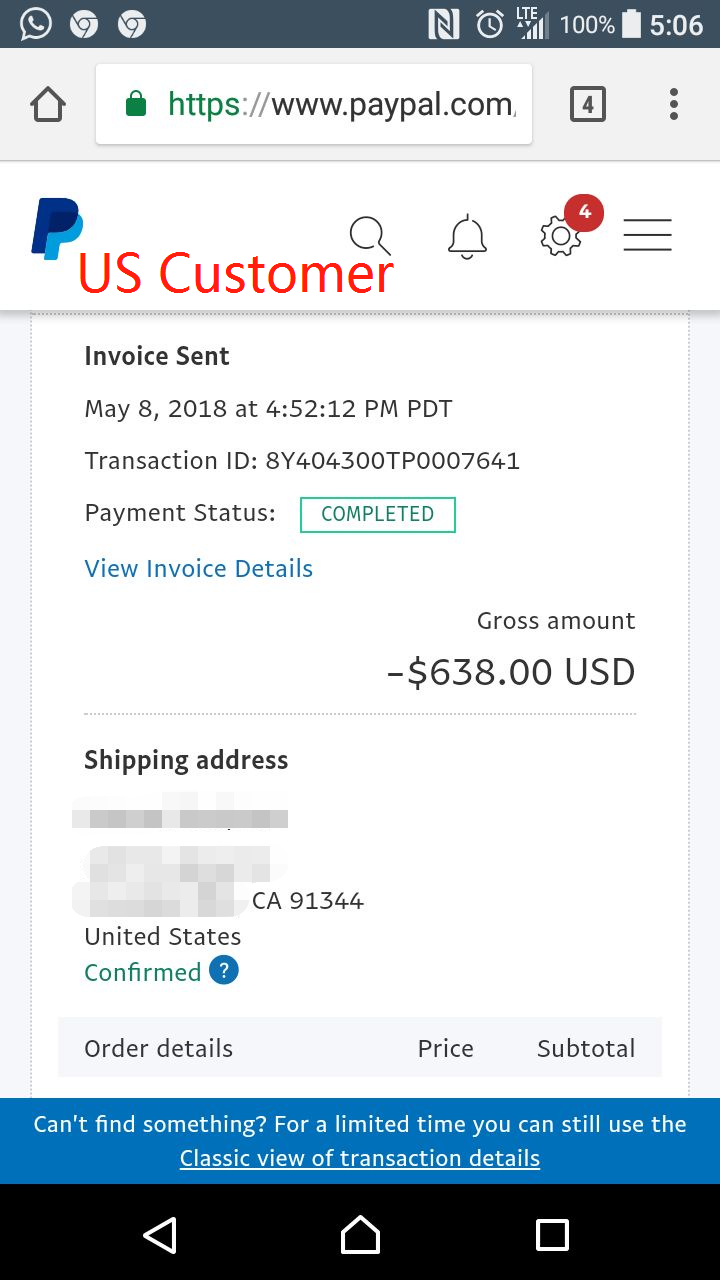Tap the paypal.com address bar
This screenshot has height=1280, width=720.
coord(314,104)
